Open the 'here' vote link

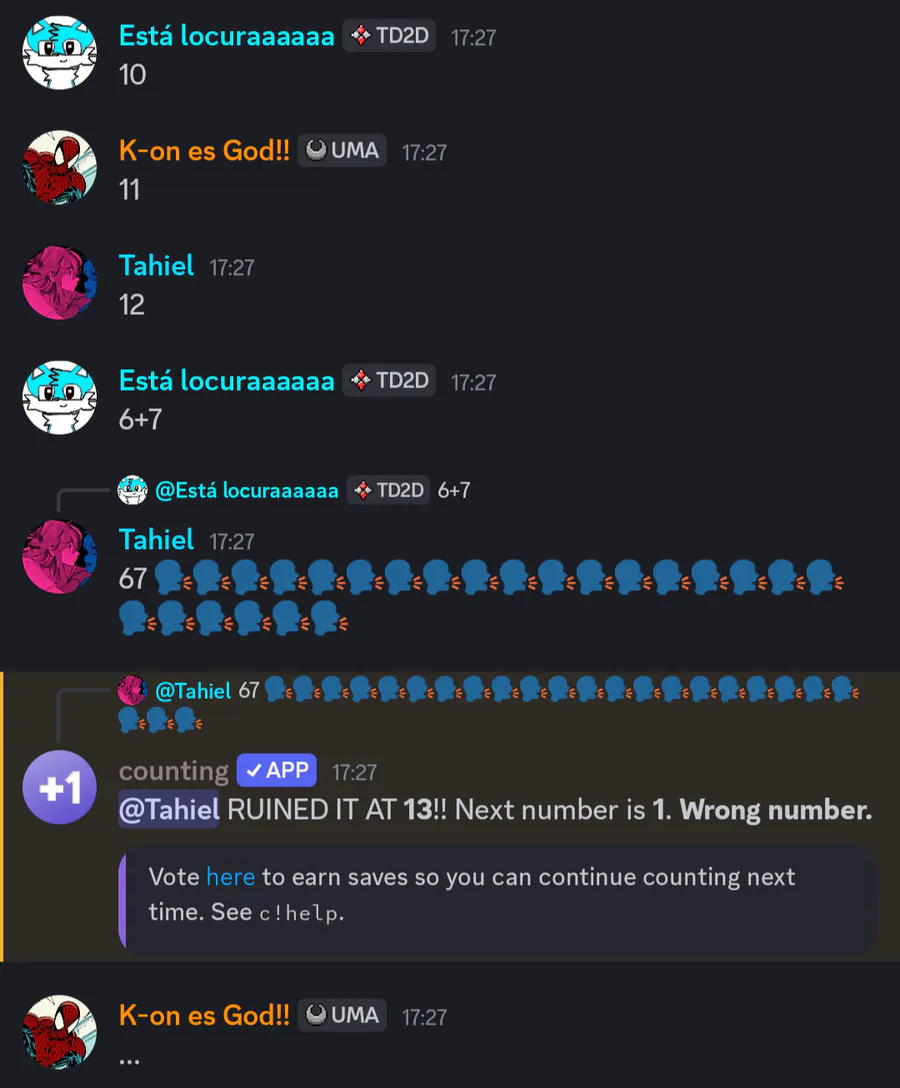(x=230, y=877)
